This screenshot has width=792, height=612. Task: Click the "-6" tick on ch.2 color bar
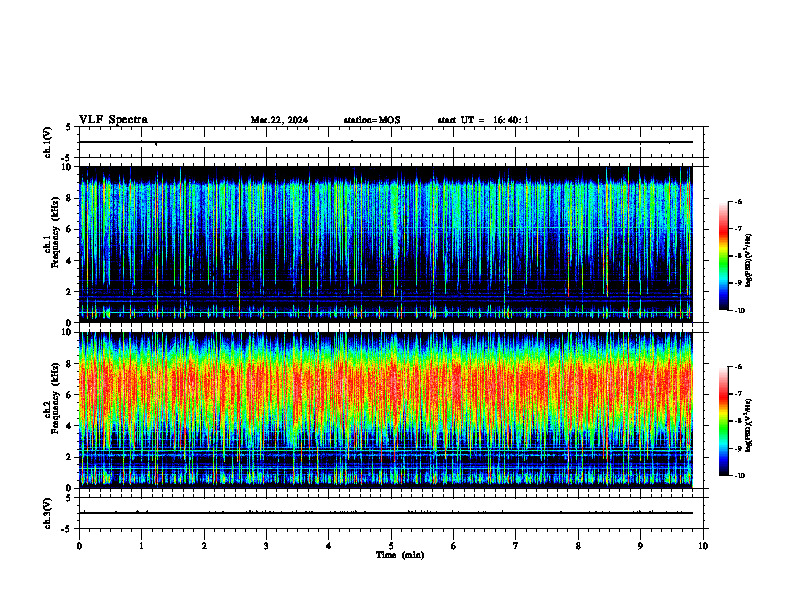pyautogui.click(x=740, y=367)
